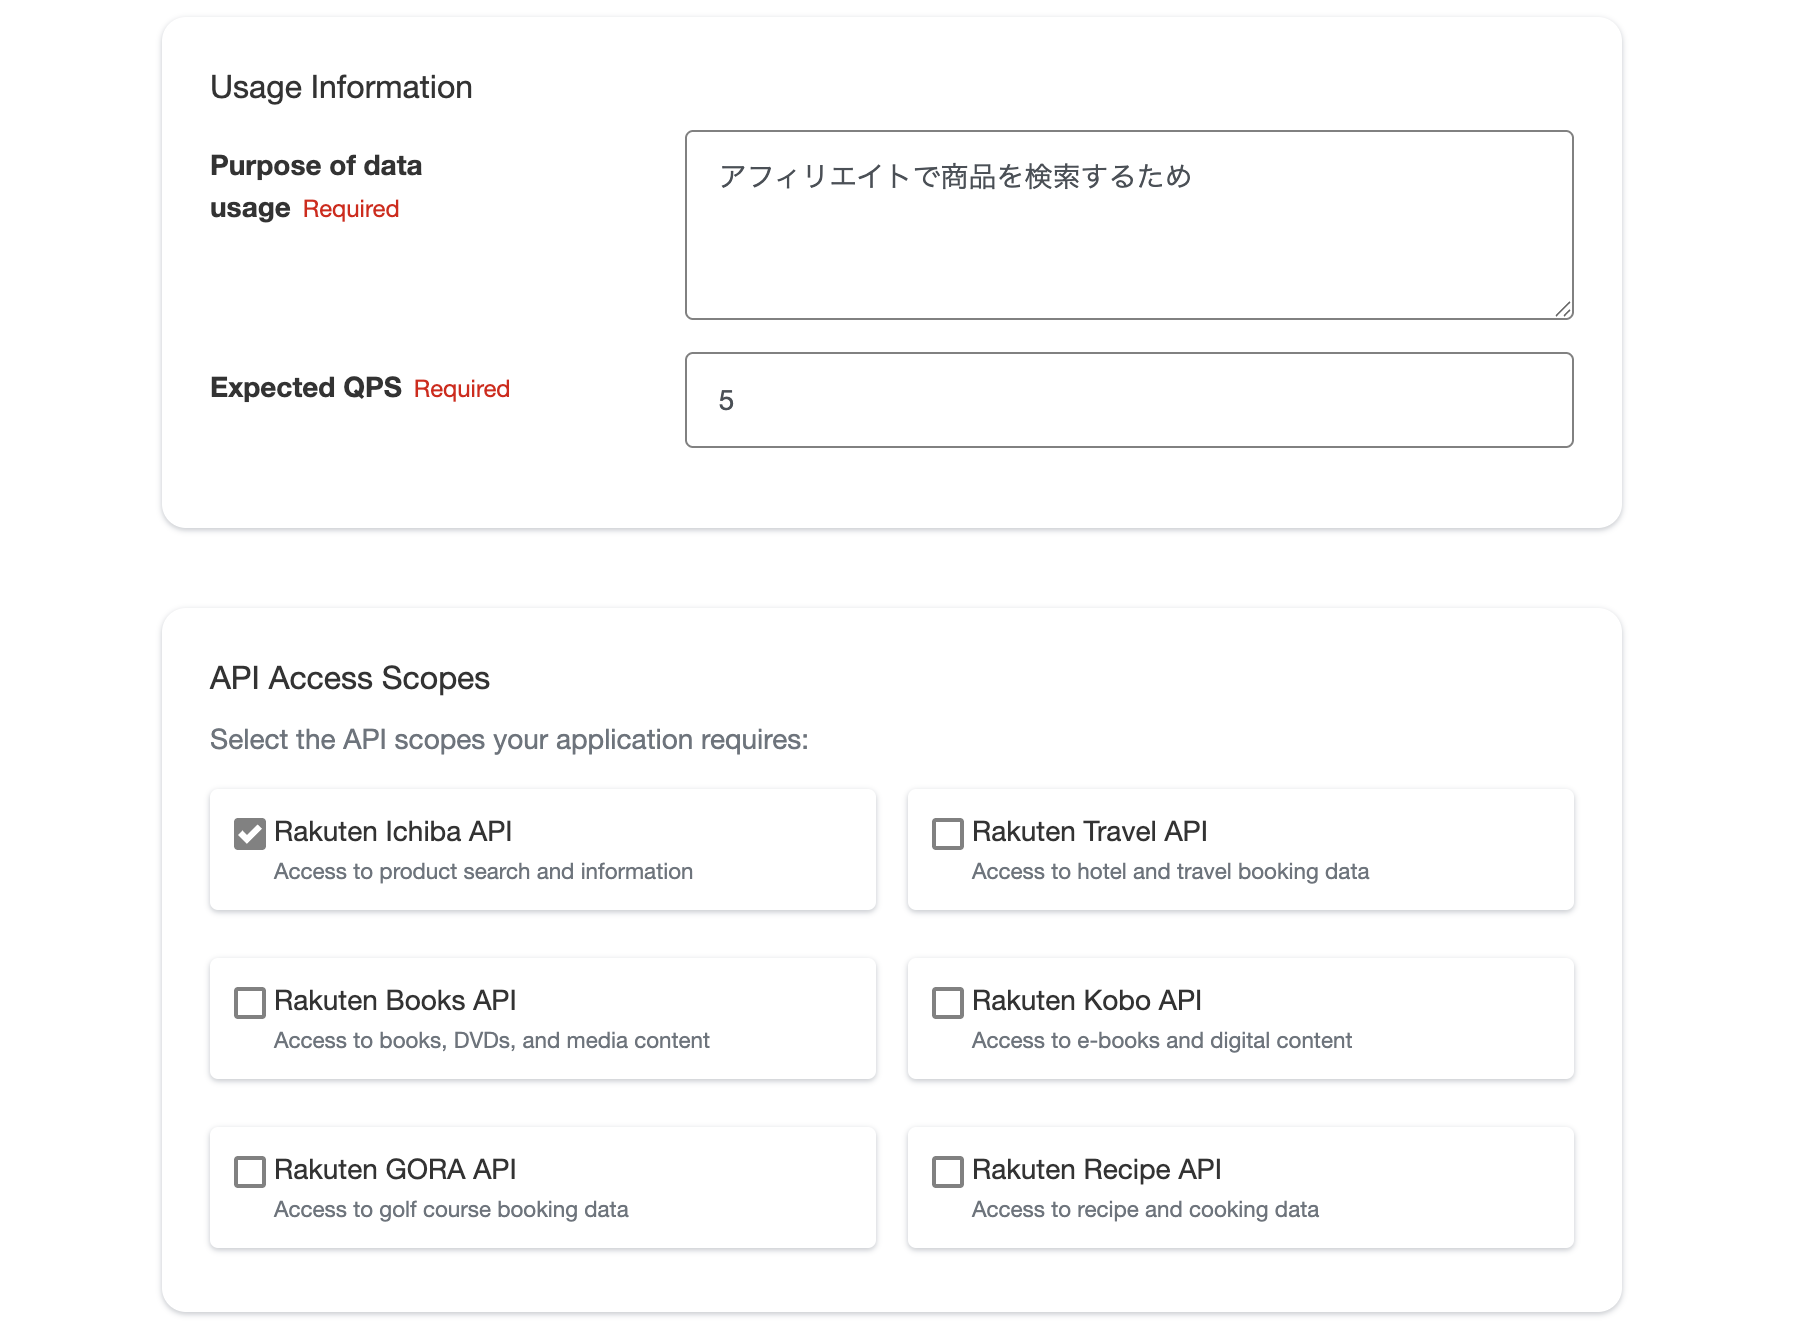Tick the Rakuten Books API checkbox
The image size is (1802, 1332).
click(x=249, y=1002)
